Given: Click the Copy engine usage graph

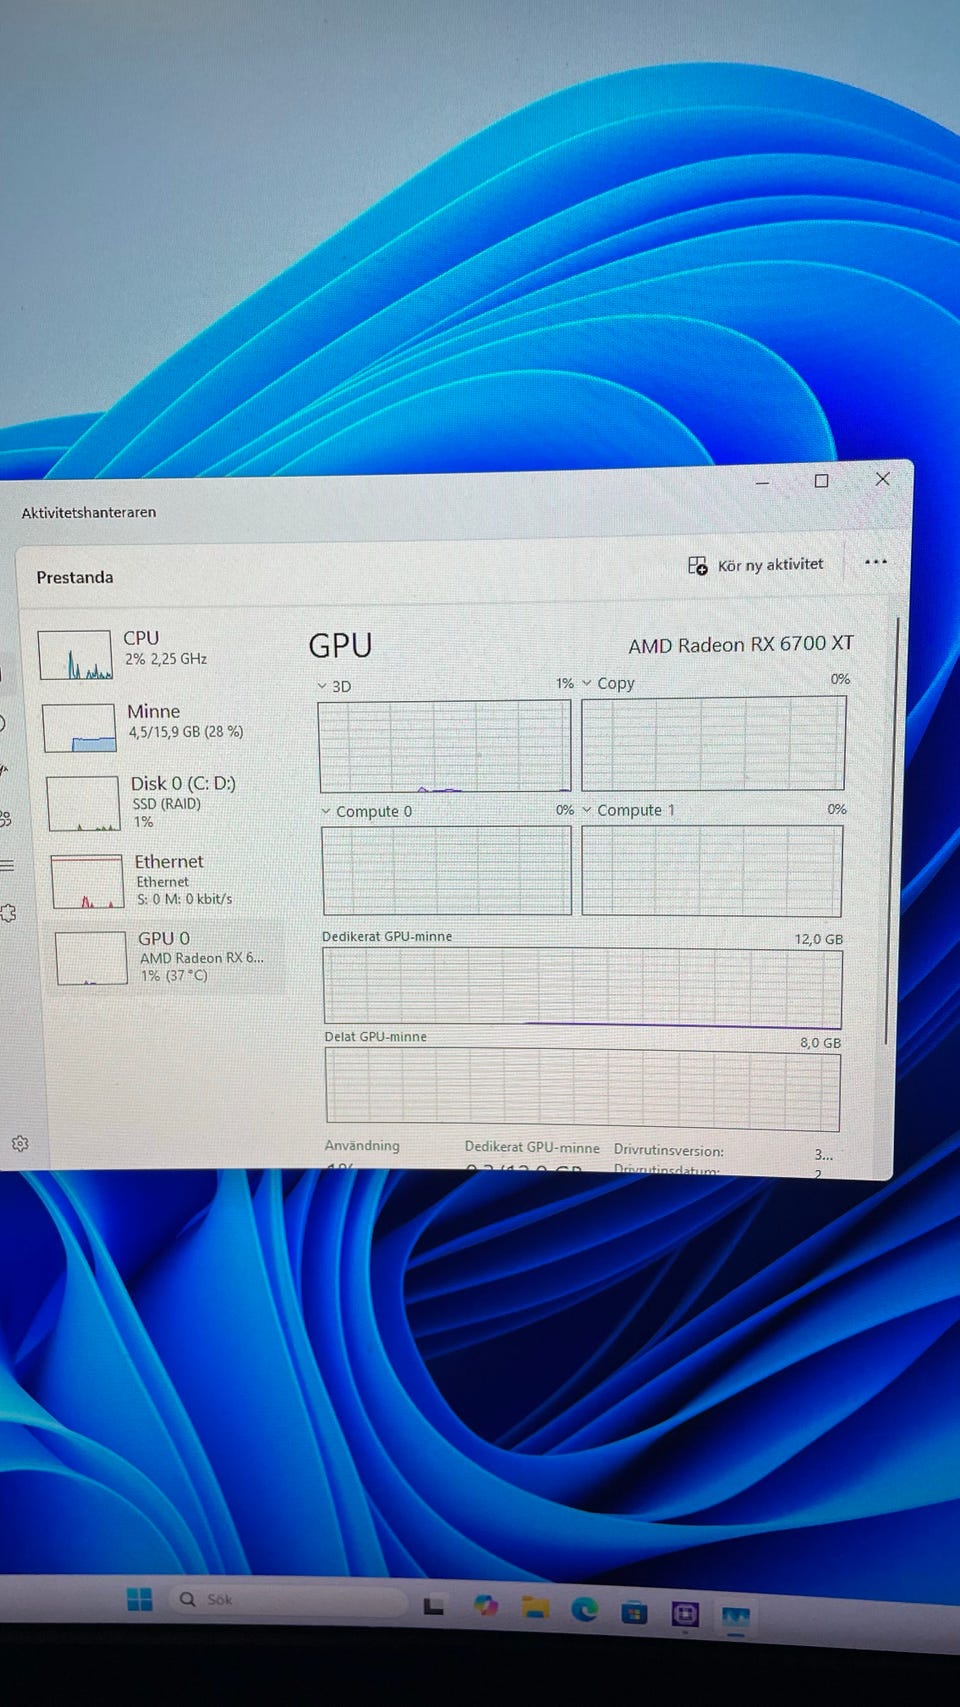Looking at the screenshot, I should pyautogui.click(x=713, y=743).
